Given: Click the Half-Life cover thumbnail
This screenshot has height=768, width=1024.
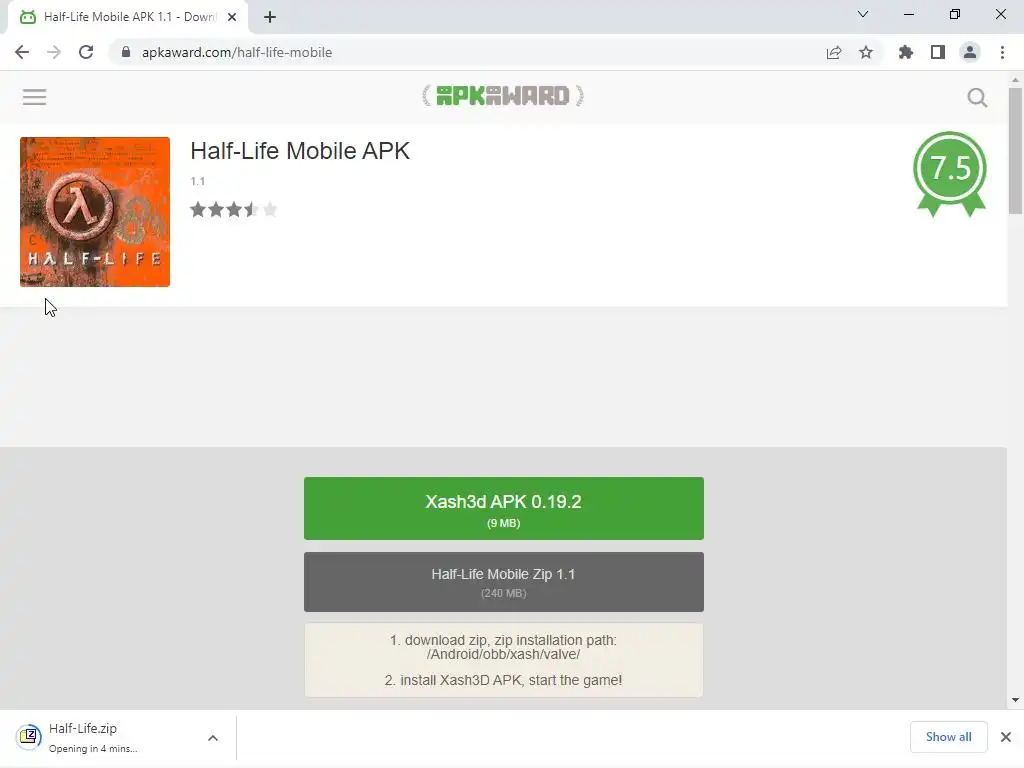Looking at the screenshot, I should 95,212.
